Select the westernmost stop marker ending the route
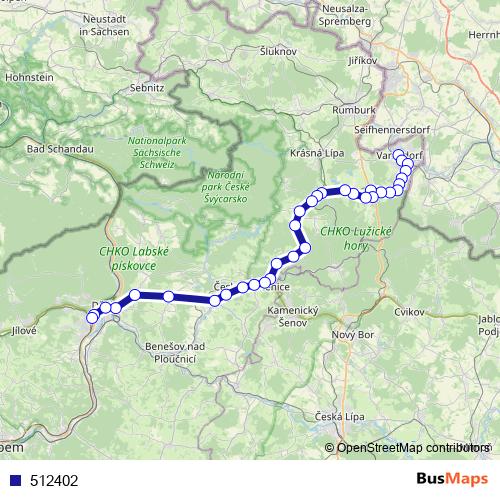This screenshot has height=500, width=500. point(92,318)
